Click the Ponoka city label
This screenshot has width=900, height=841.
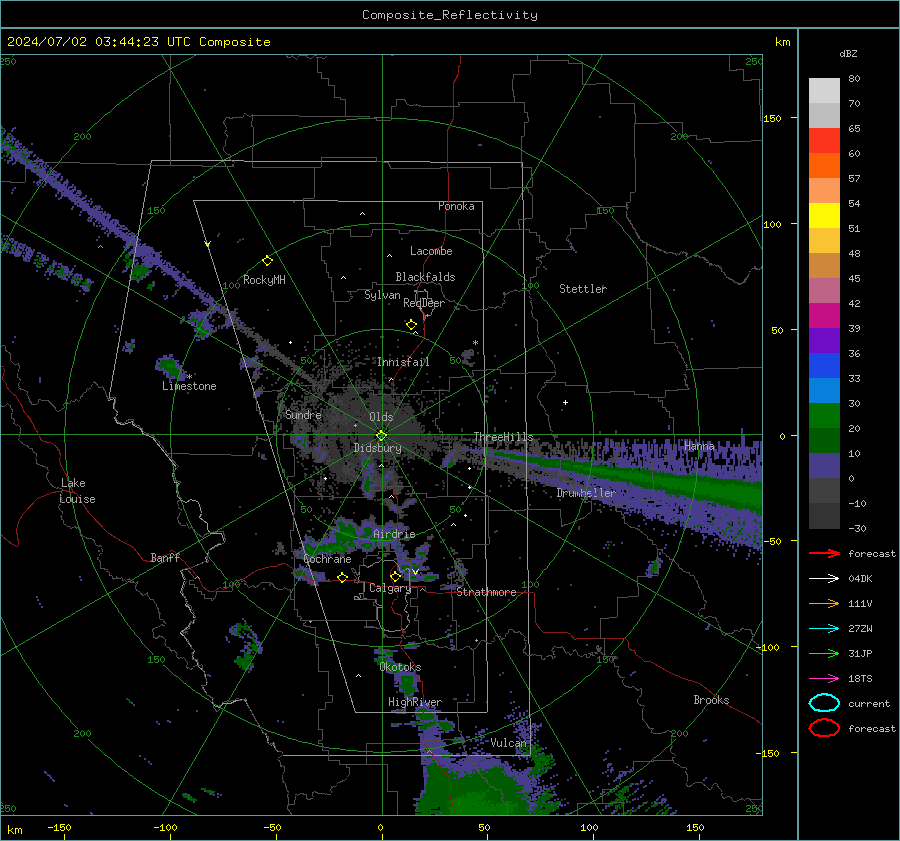coord(456,206)
